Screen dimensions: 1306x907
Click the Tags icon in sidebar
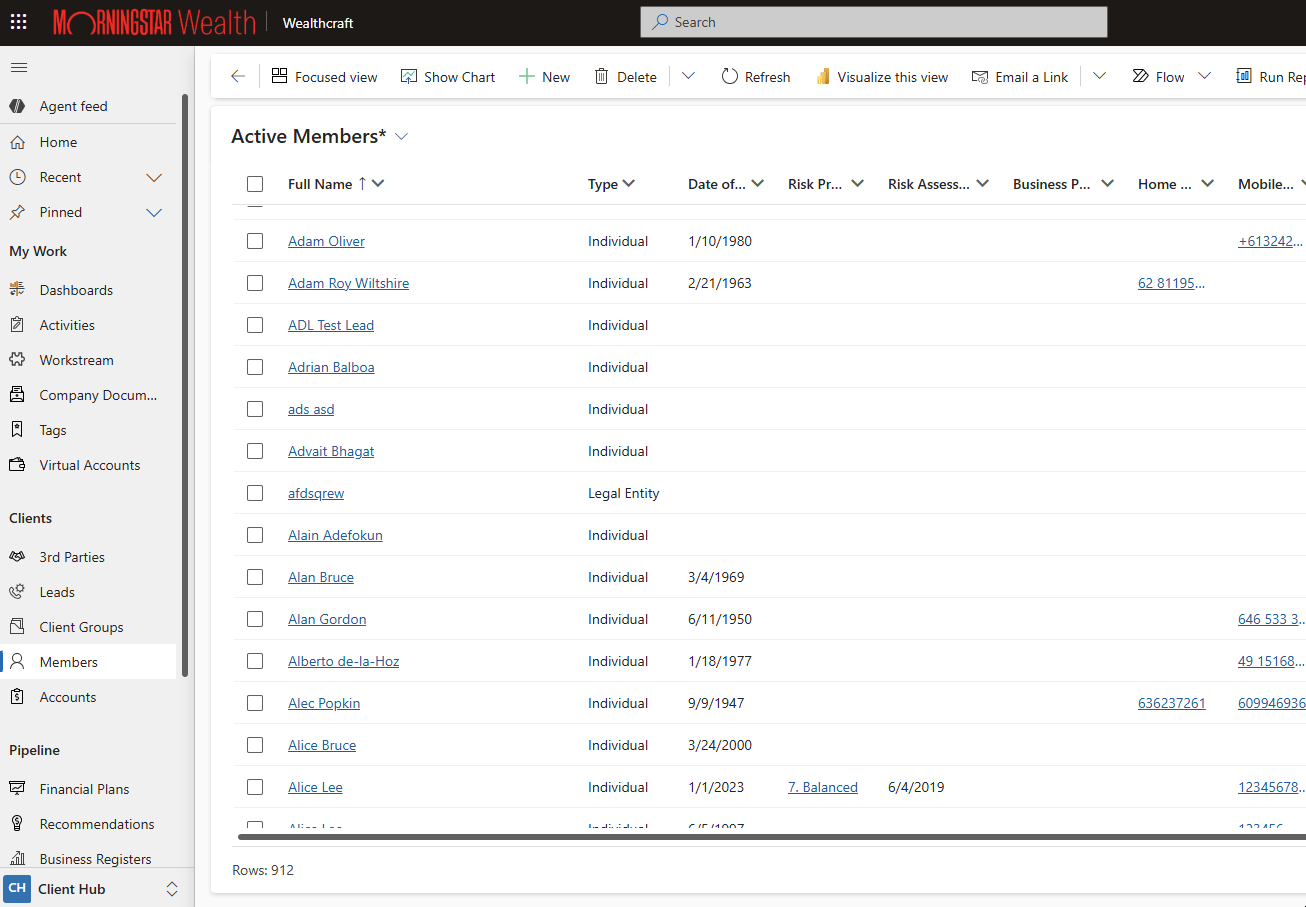[x=17, y=430]
